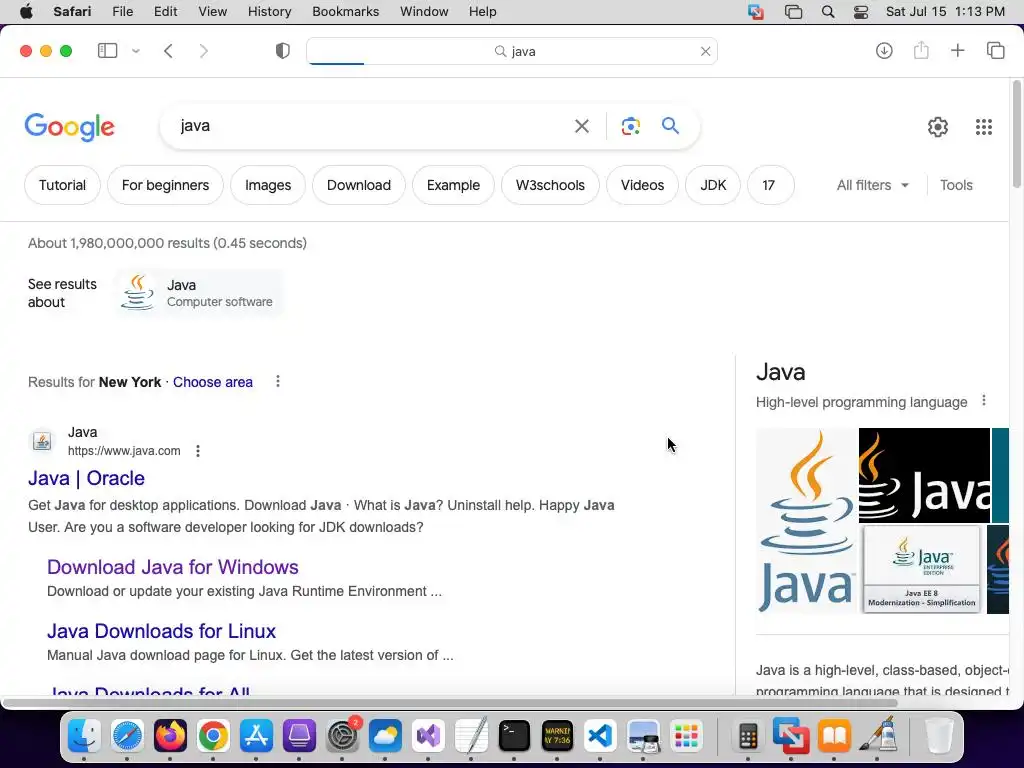Click the Google logo

(69, 127)
